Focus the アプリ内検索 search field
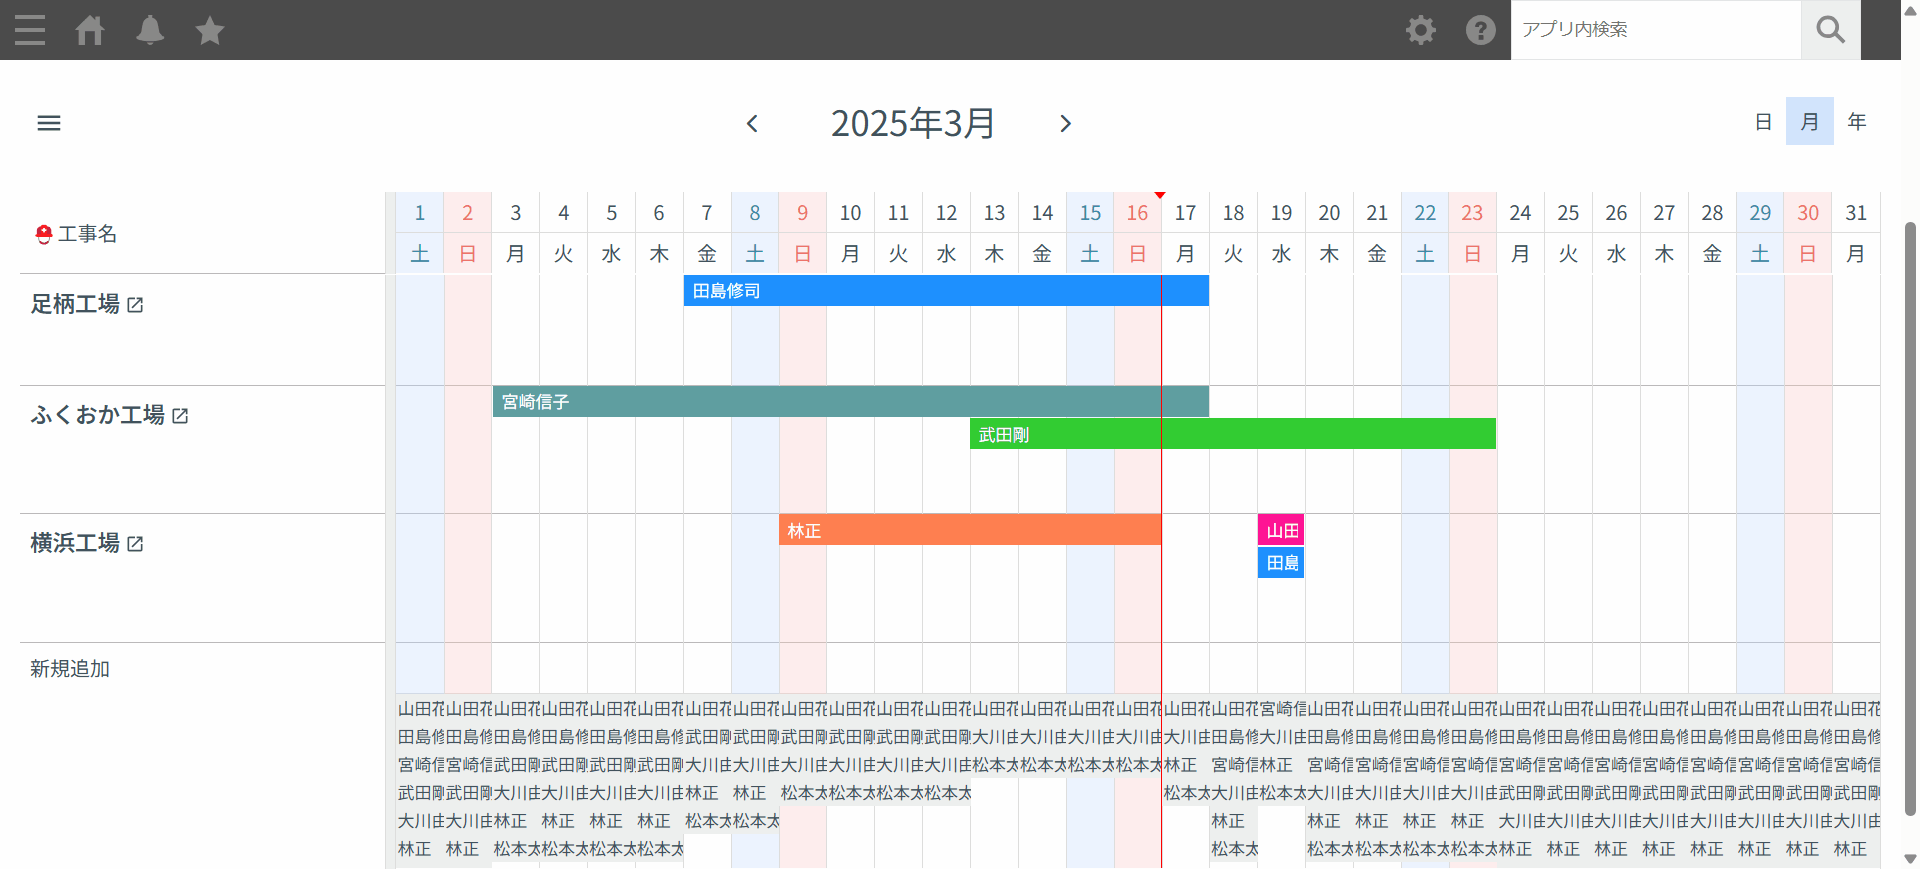Viewport: 1920px width, 869px height. point(1655,30)
